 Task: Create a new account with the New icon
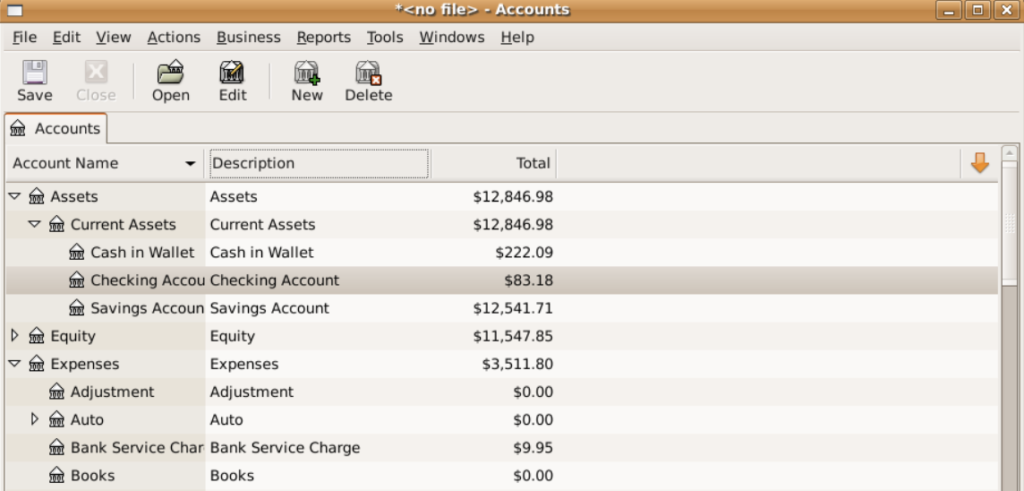point(306,74)
